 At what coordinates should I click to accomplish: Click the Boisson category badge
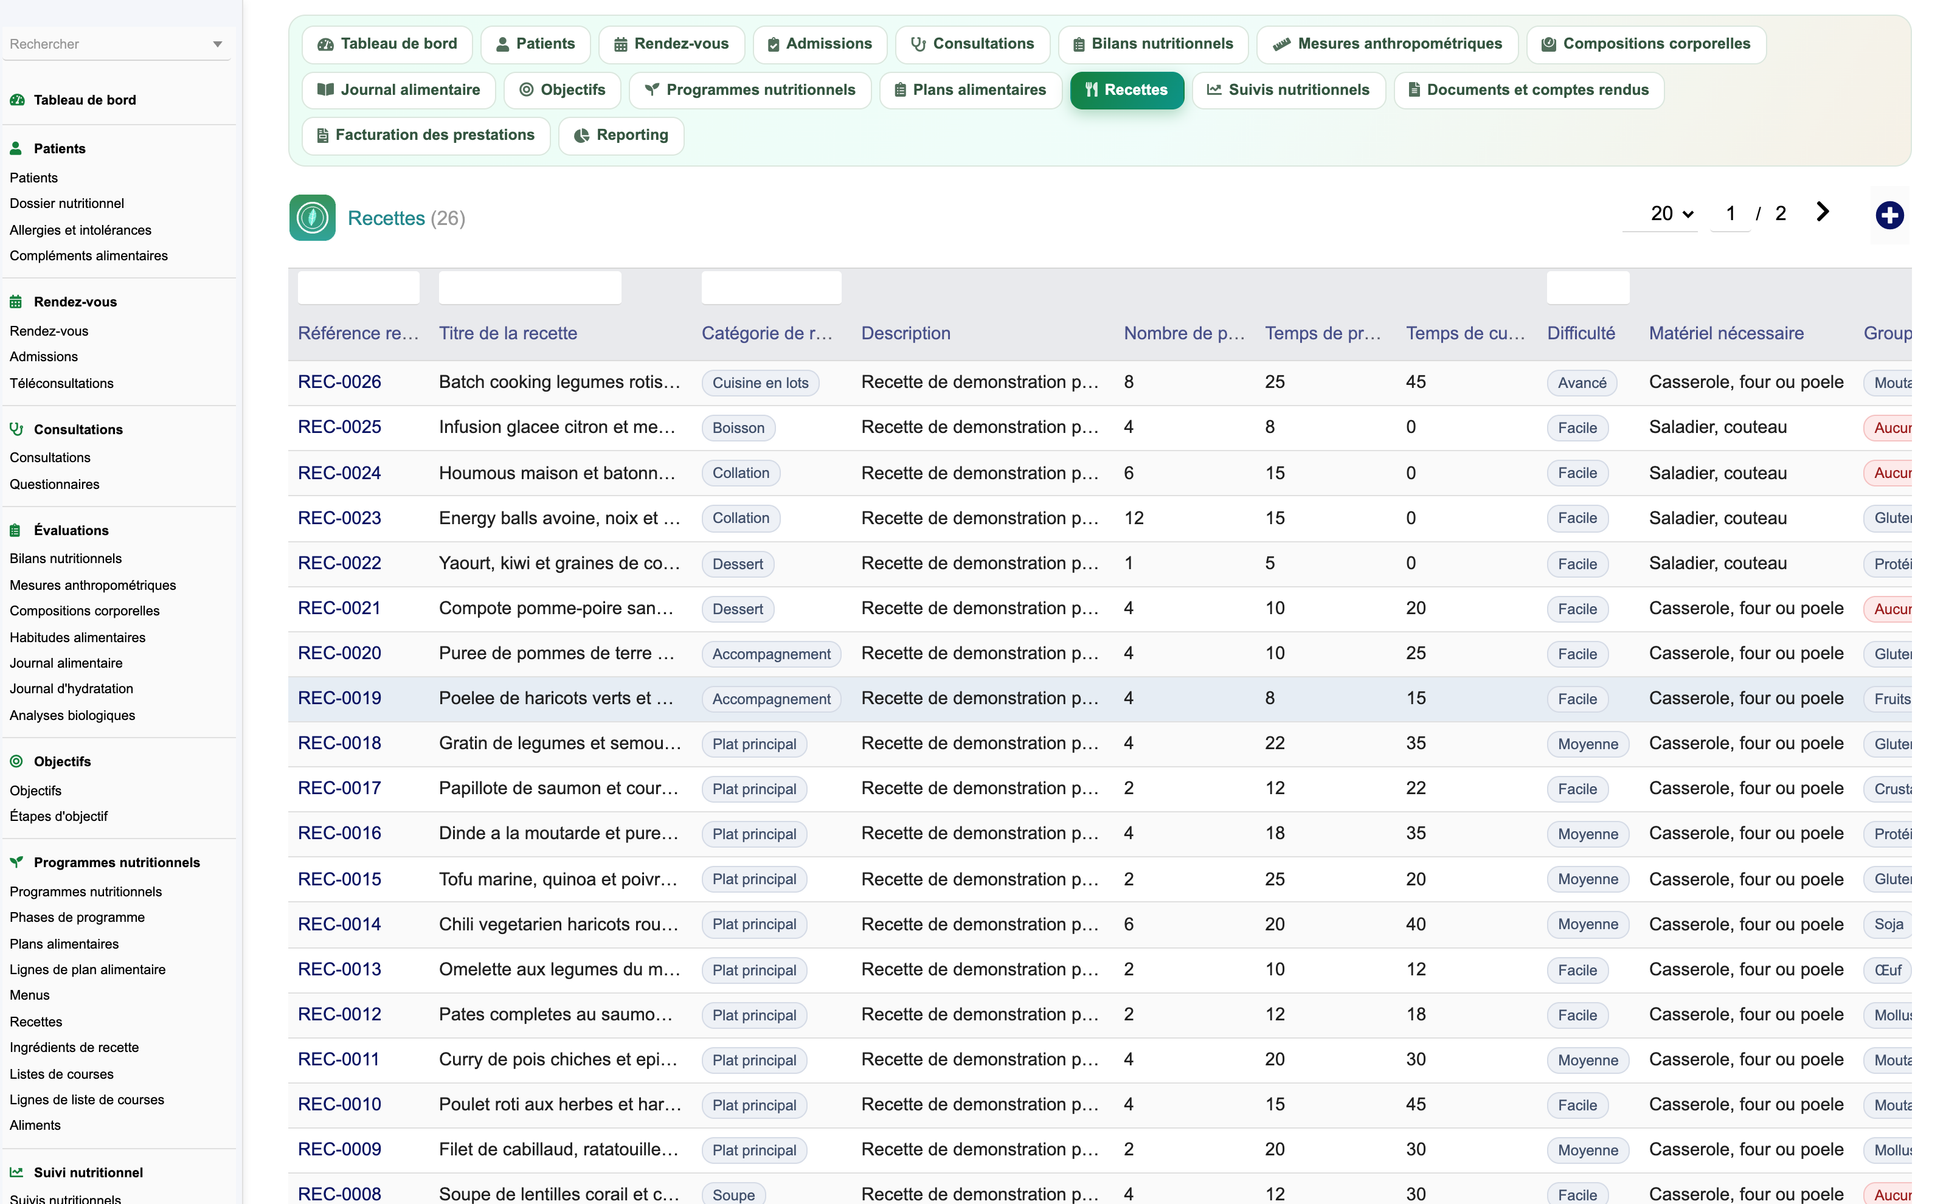tap(738, 428)
